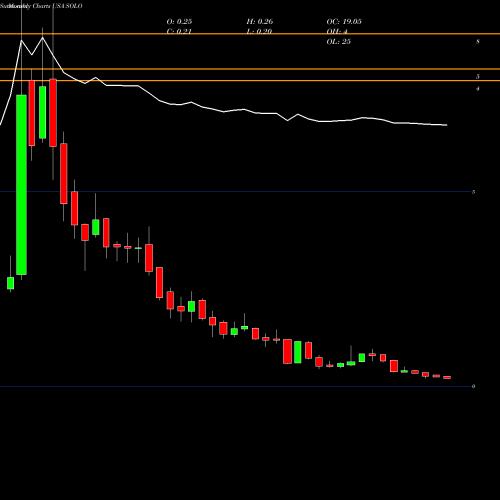Click the first small green candlestick at left

(x=11, y=283)
